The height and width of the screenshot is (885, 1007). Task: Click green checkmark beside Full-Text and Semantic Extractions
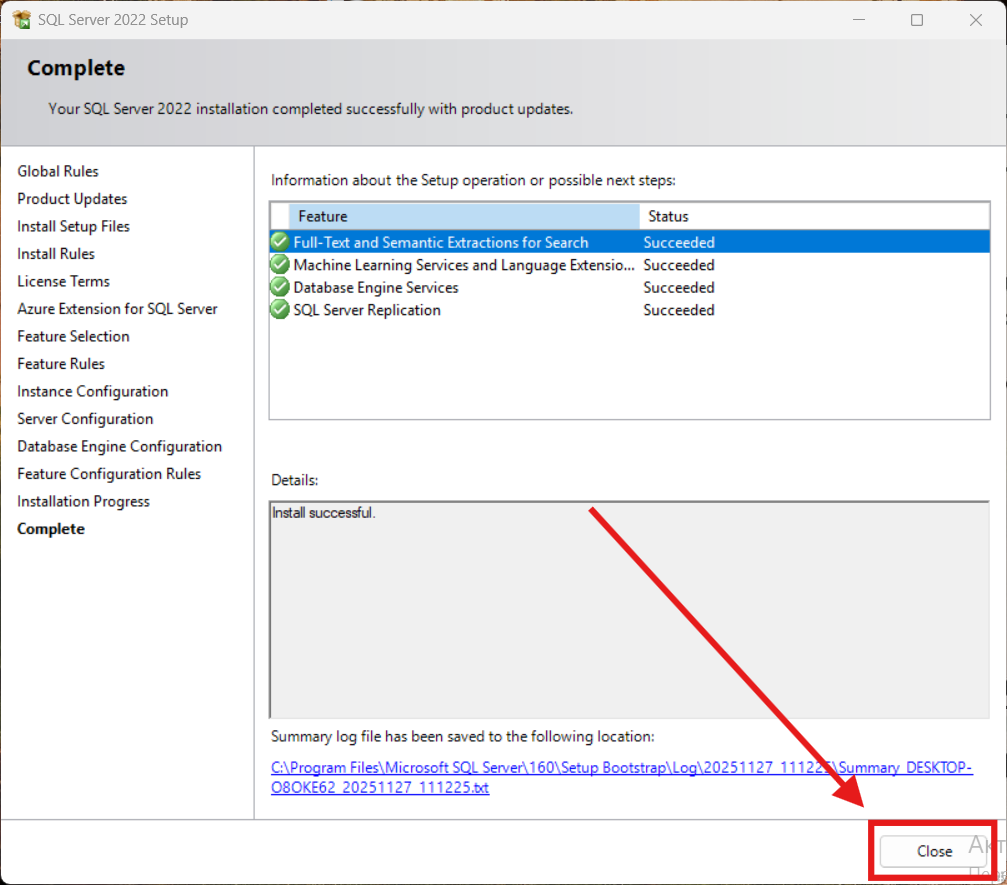[280, 242]
